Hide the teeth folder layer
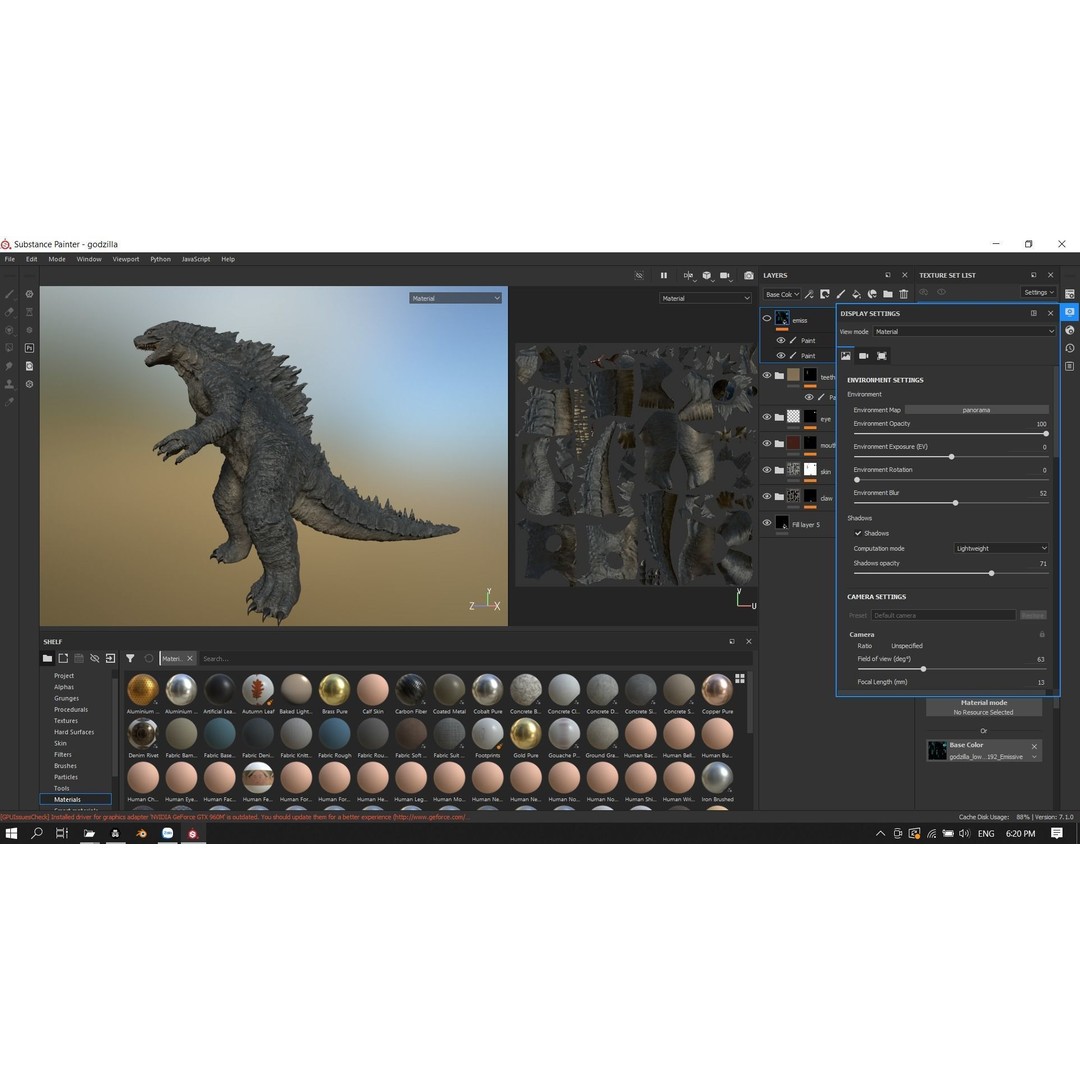This screenshot has width=1080, height=1080. pyautogui.click(x=767, y=376)
